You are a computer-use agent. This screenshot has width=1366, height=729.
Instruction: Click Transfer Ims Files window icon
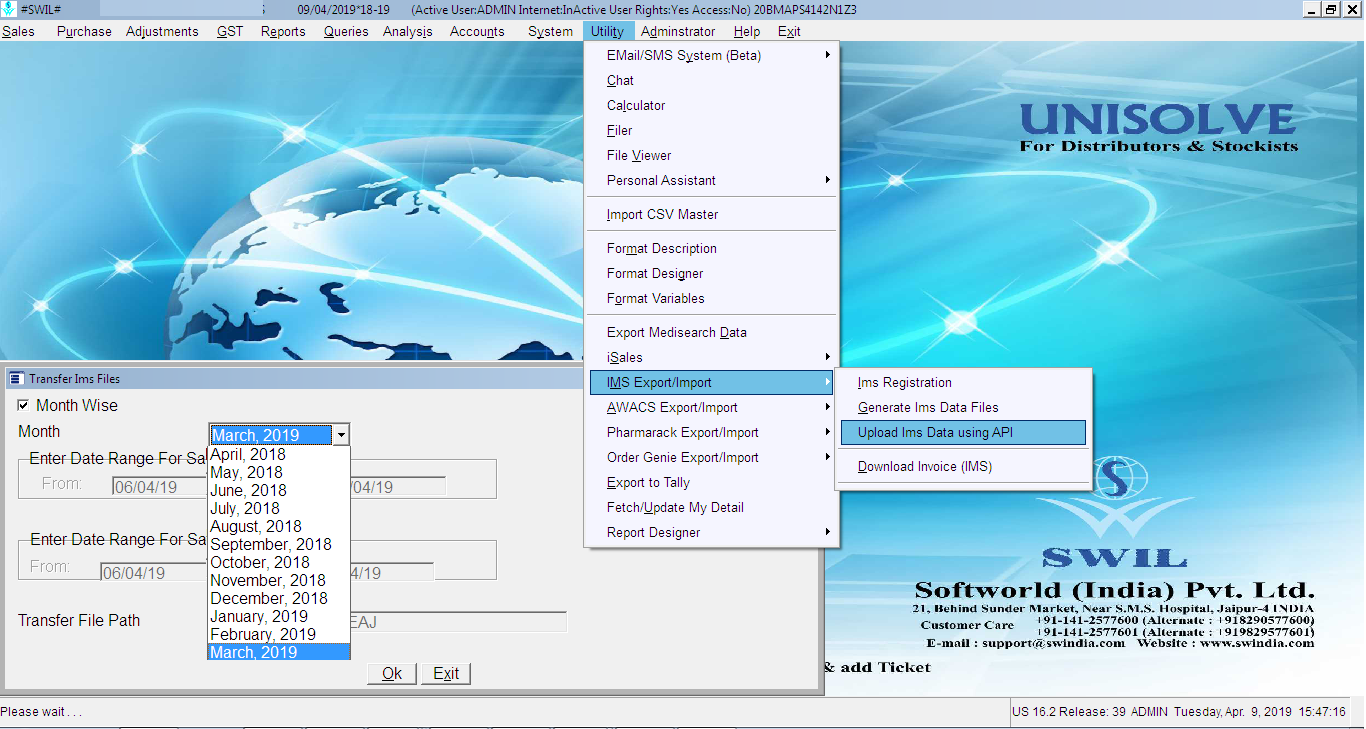point(16,379)
